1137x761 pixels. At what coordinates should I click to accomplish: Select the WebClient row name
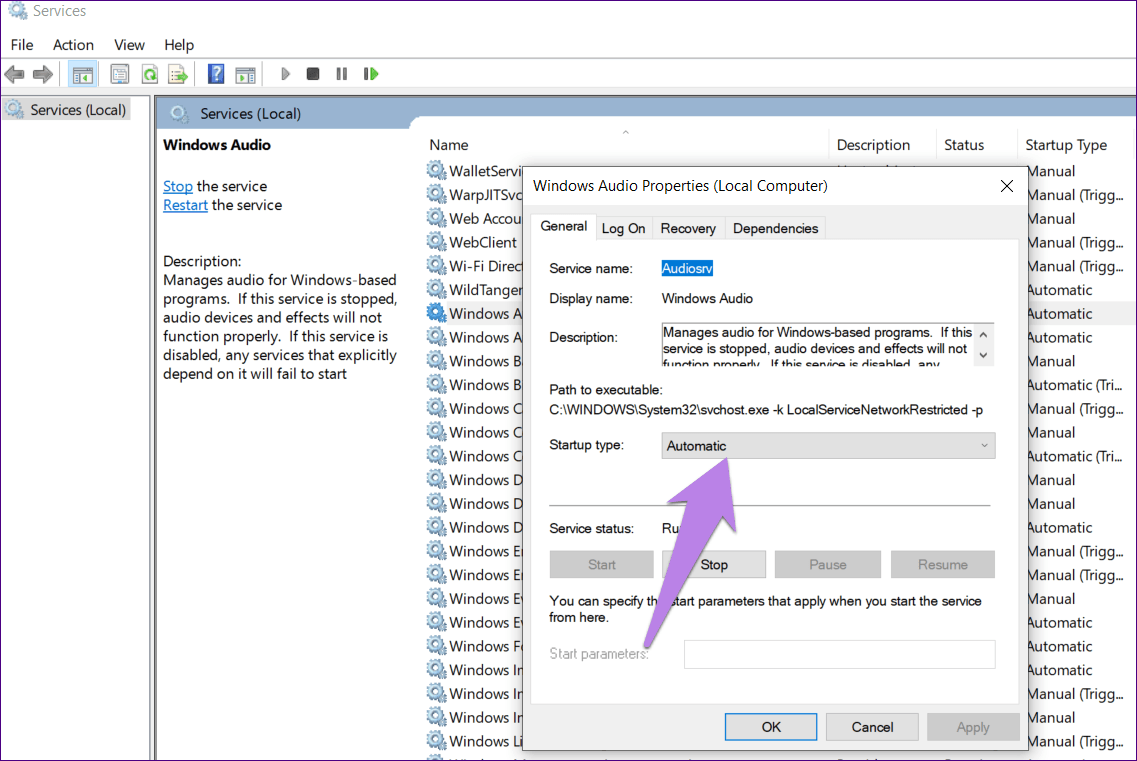[483, 242]
